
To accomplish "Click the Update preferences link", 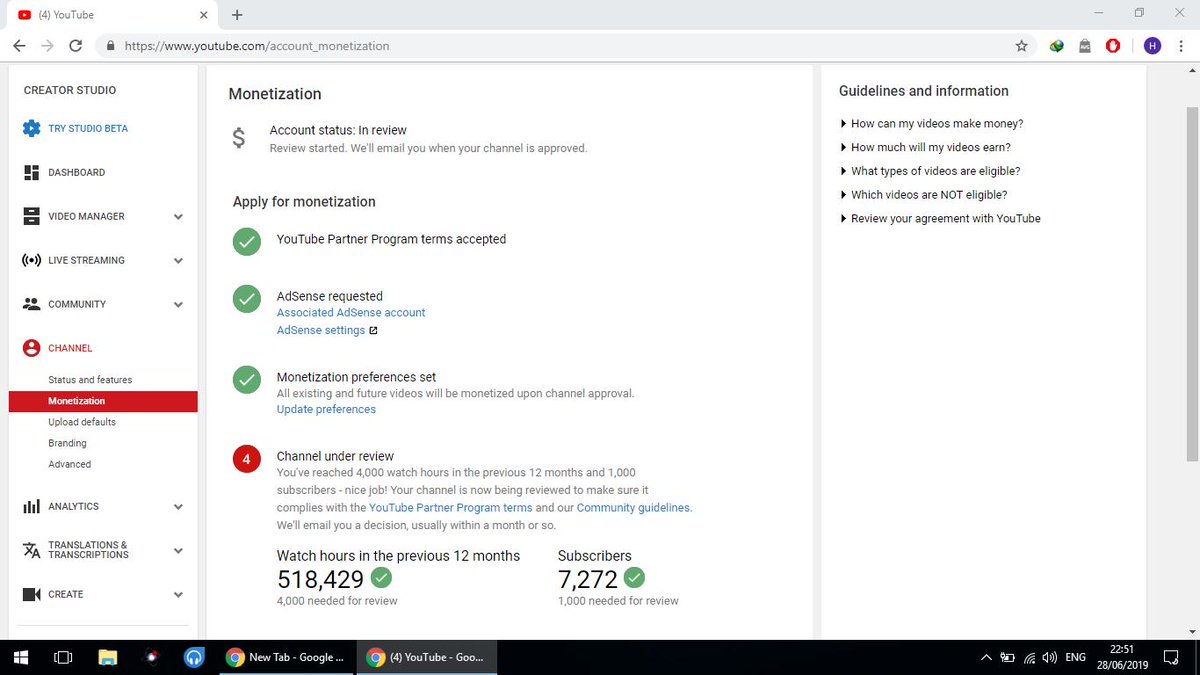I will point(326,409).
